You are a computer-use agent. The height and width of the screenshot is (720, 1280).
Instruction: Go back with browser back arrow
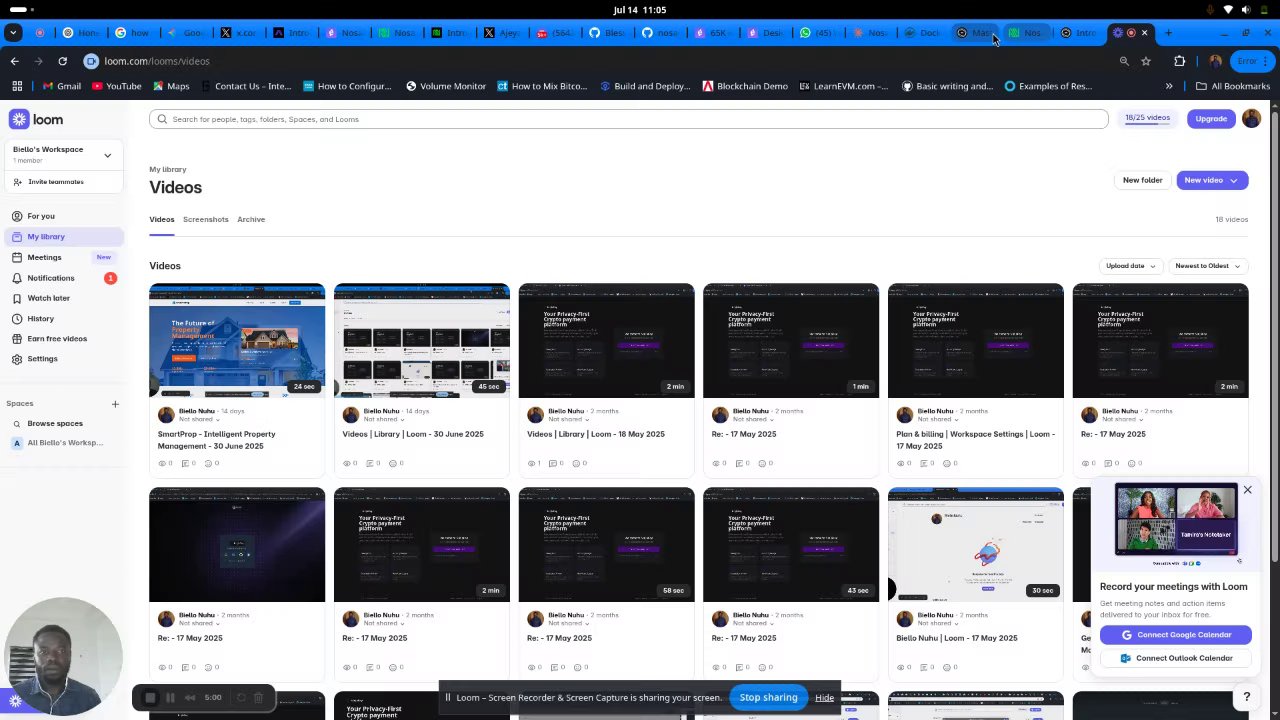click(14, 61)
